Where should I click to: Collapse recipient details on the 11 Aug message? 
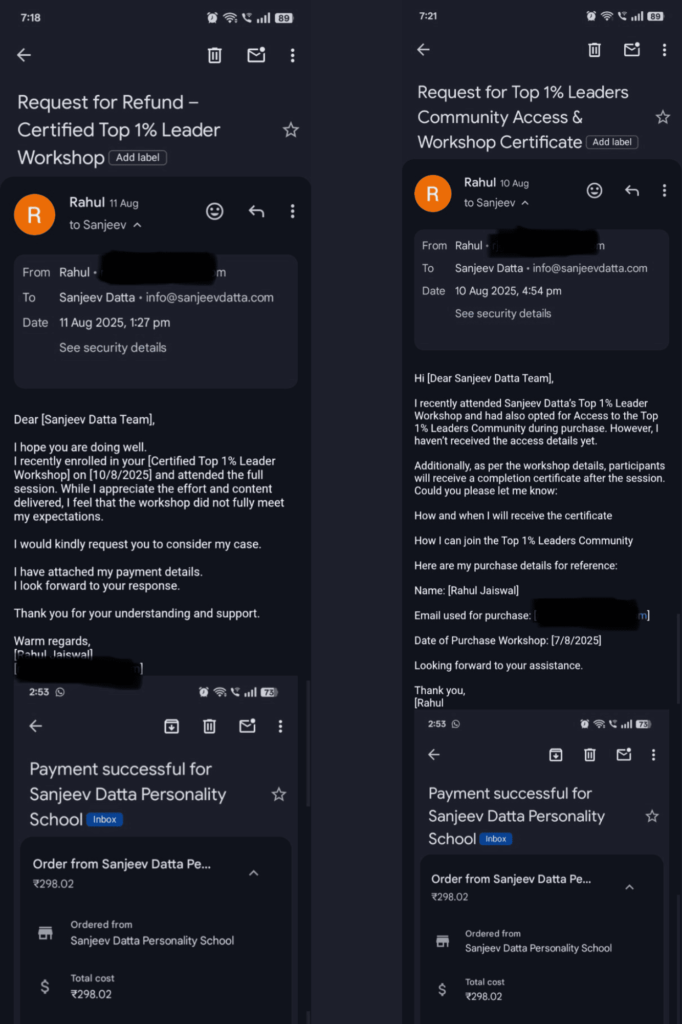tap(137, 226)
